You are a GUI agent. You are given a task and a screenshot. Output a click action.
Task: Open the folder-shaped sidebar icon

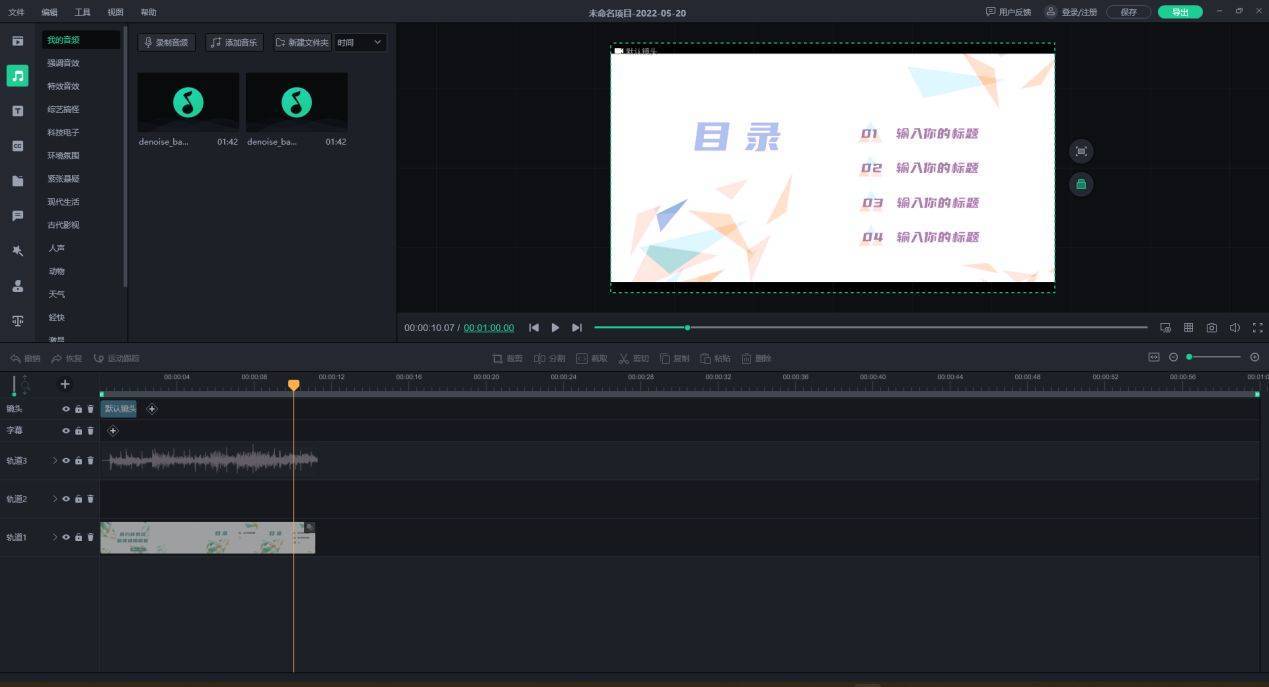(x=17, y=181)
